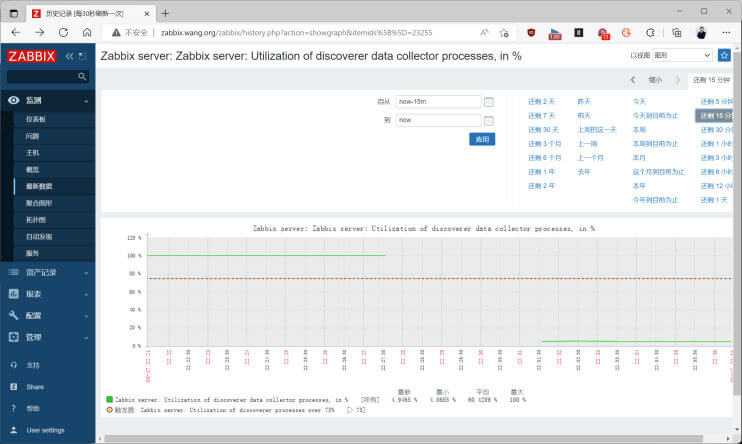This screenshot has width=742, height=444.
Task: Select the 最近 30 天 time range link
Action: (543, 130)
